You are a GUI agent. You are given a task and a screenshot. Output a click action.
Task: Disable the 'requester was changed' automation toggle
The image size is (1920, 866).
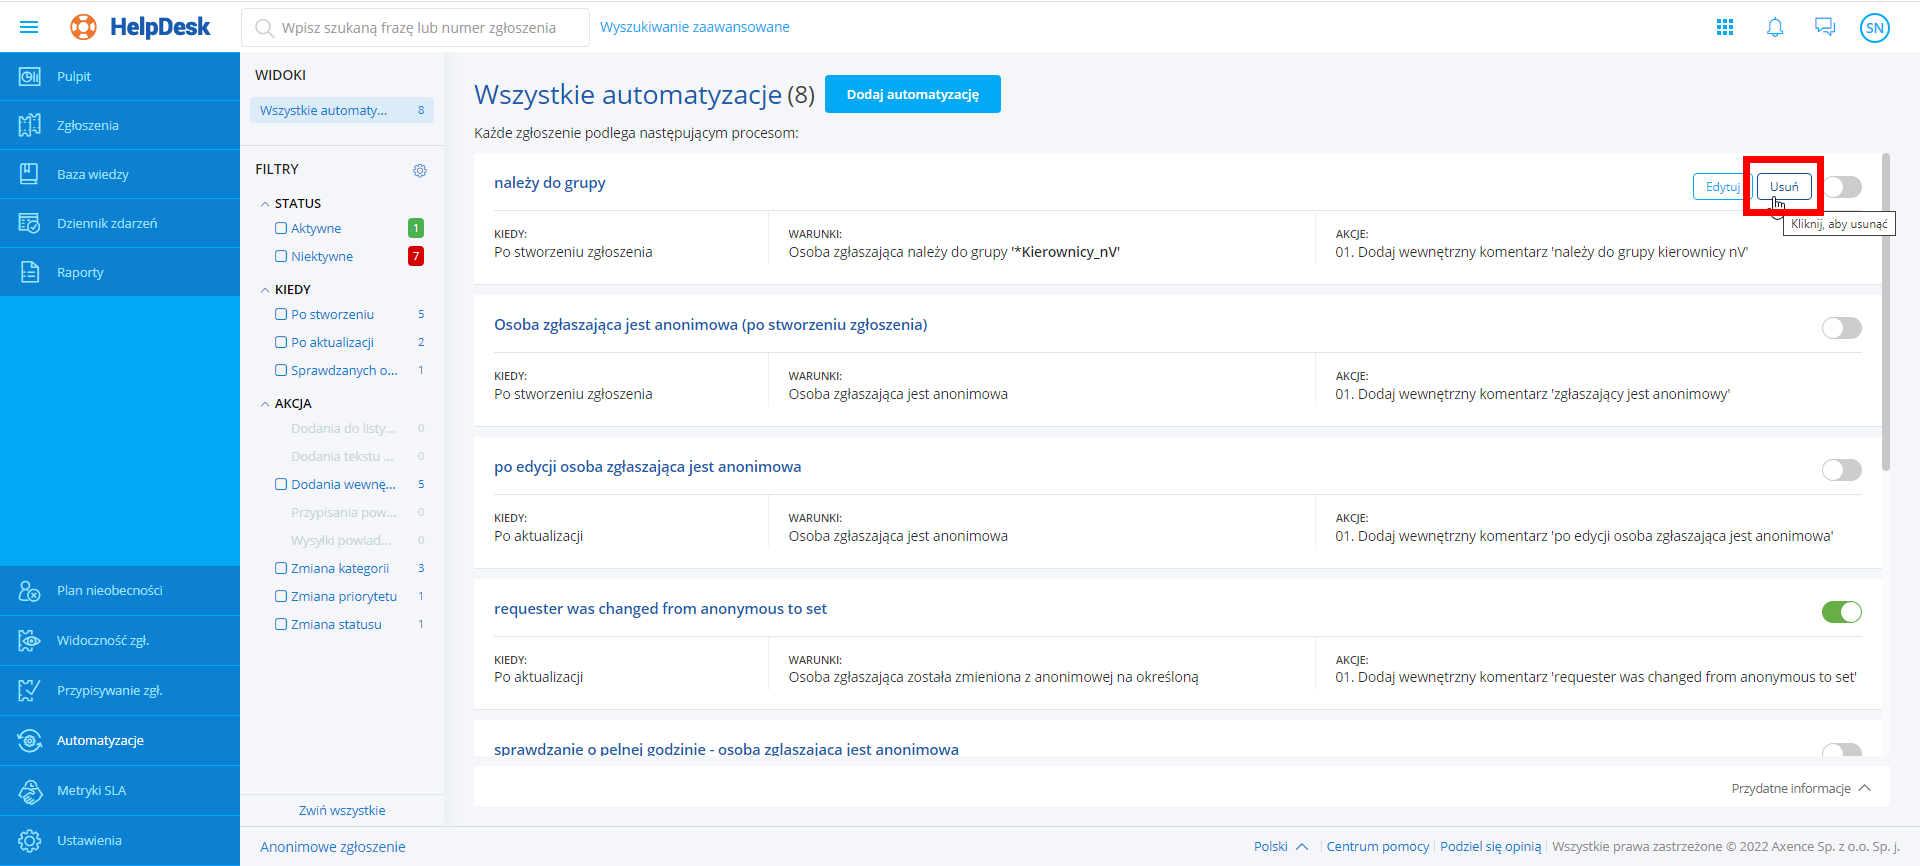(1841, 612)
